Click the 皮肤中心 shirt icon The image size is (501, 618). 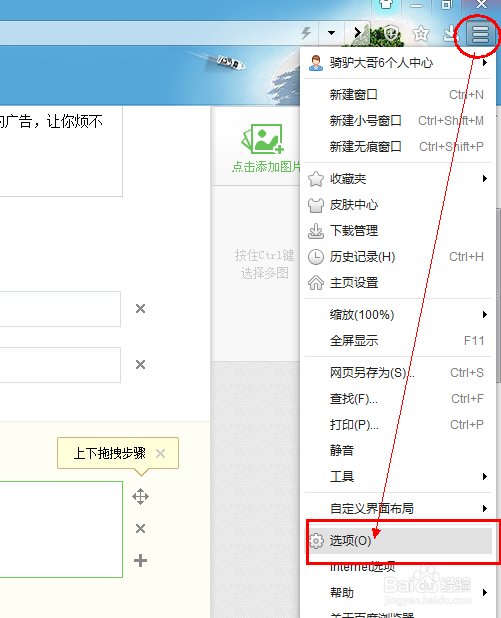click(316, 205)
